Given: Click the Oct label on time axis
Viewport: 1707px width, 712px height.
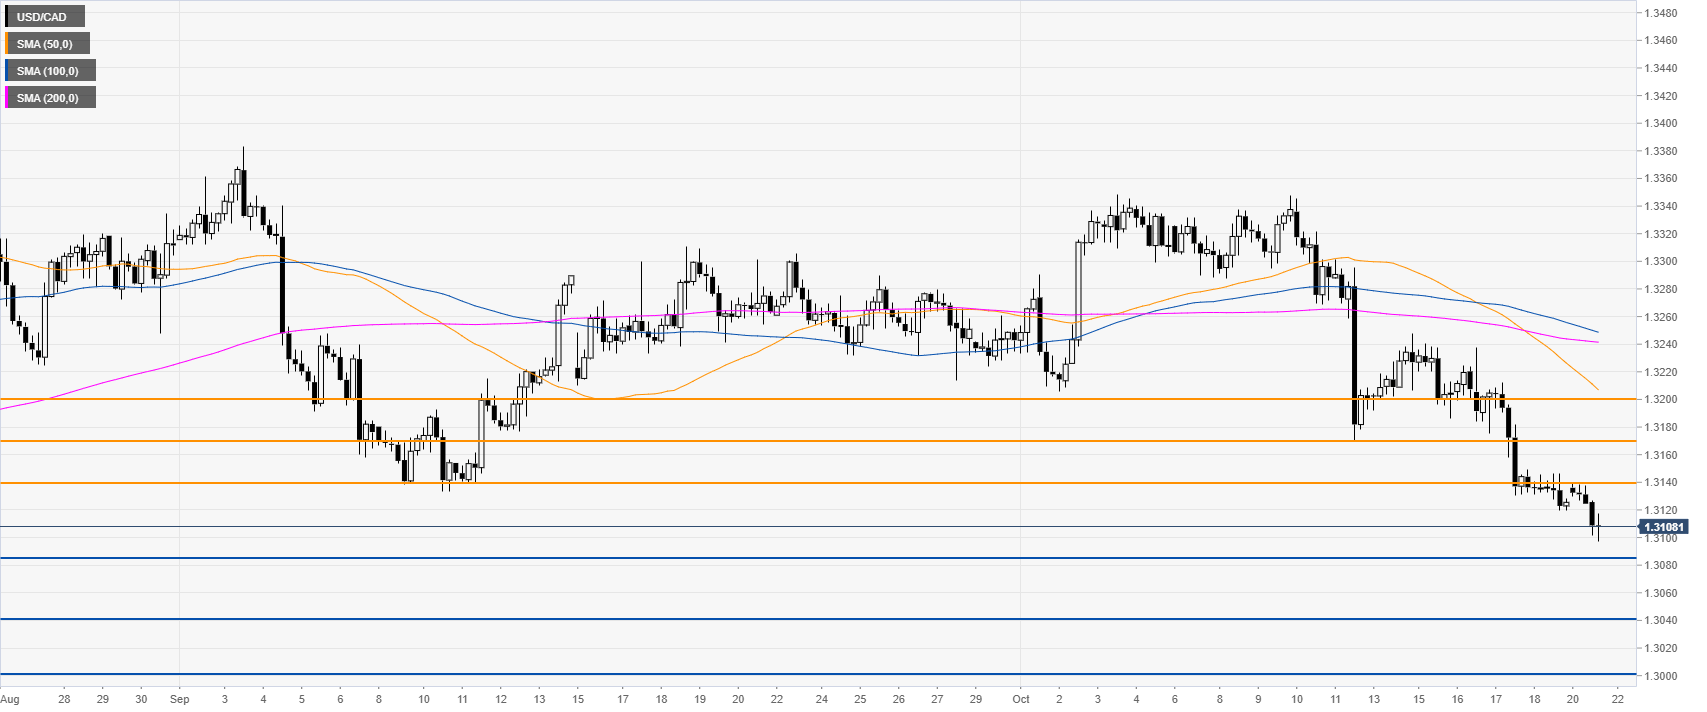Looking at the screenshot, I should point(1021,699).
